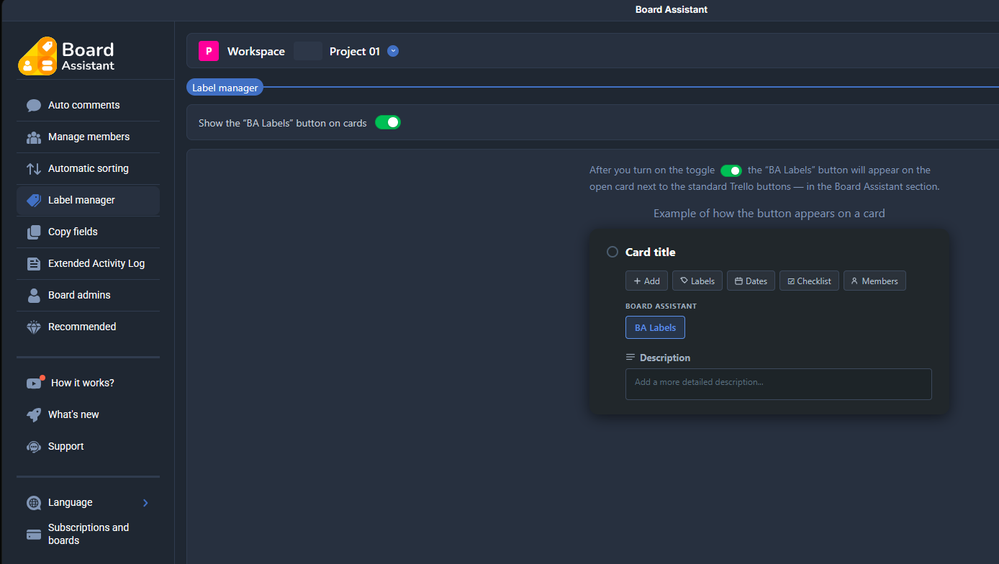The image size is (999, 564).
Task: Open Subscriptions and boards
Action: pyautogui.click(x=88, y=534)
